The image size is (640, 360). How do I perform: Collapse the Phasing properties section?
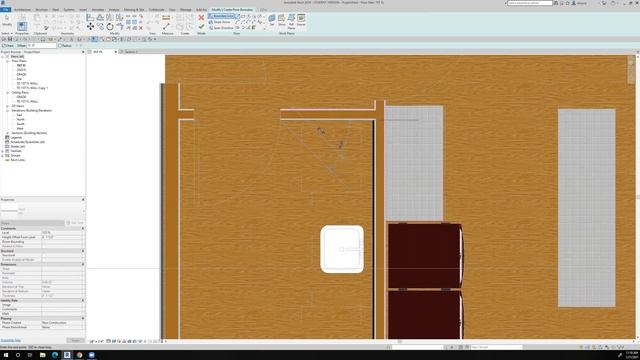[x=83, y=318]
